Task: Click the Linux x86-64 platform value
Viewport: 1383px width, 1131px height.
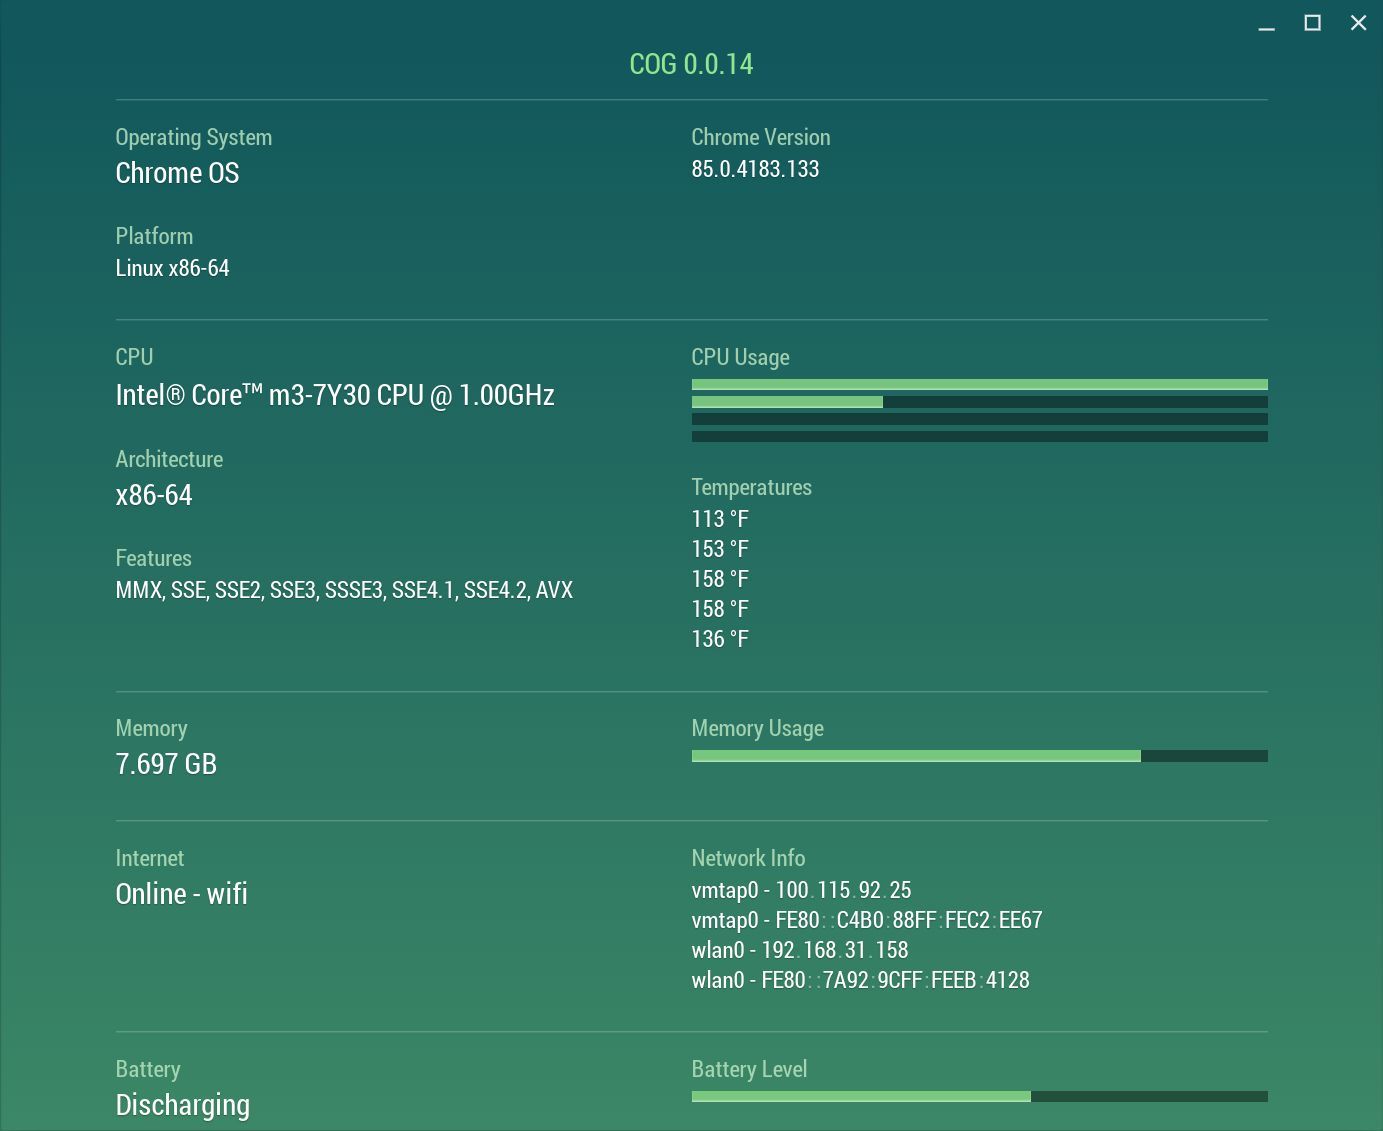Action: (172, 268)
